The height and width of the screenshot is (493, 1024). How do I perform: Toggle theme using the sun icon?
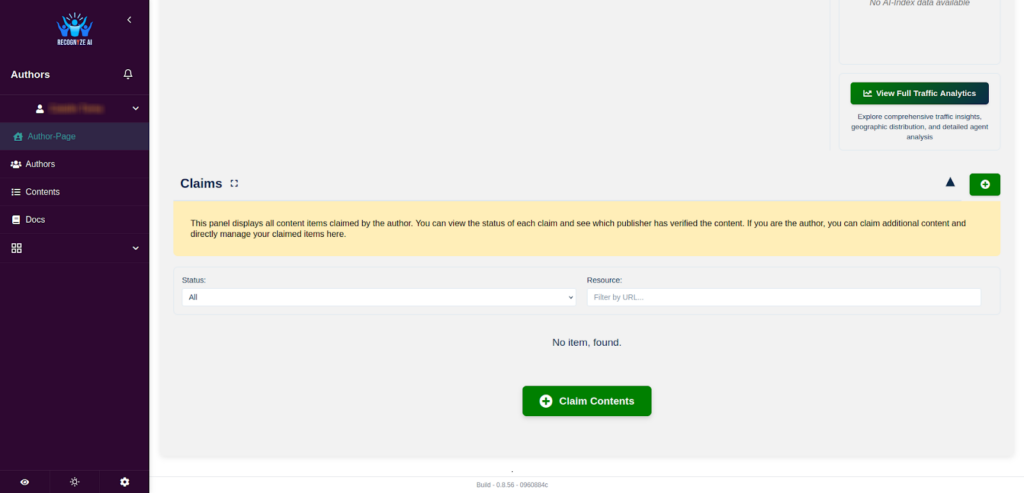click(x=74, y=482)
